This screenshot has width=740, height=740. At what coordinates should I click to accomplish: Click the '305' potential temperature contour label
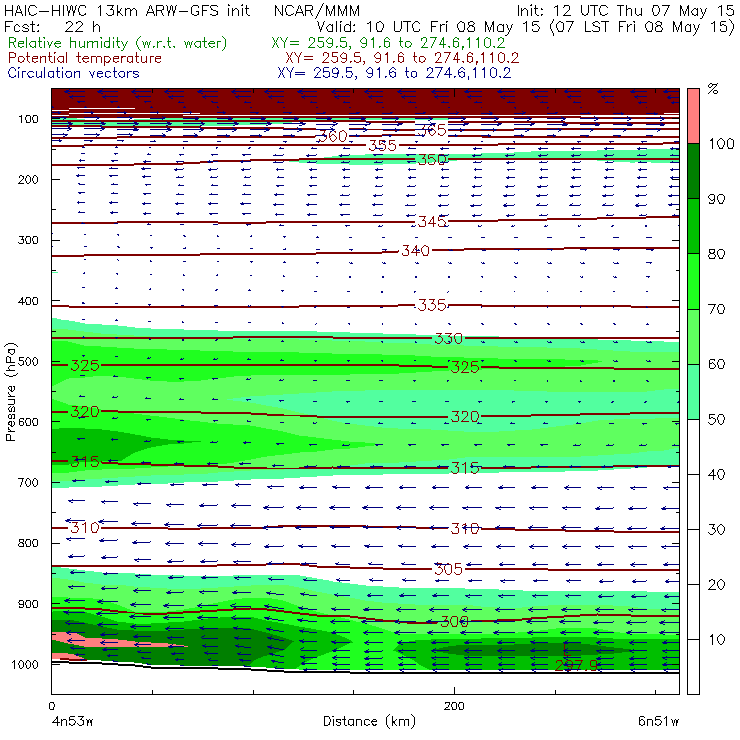point(448,569)
